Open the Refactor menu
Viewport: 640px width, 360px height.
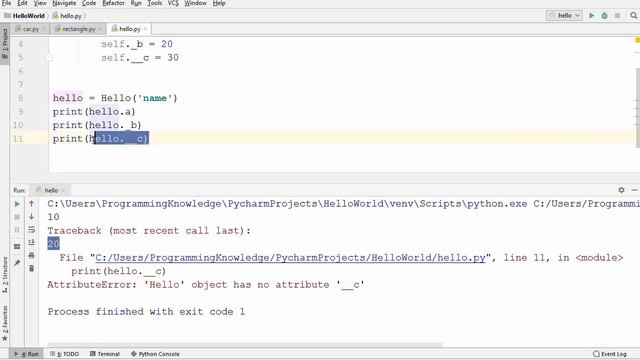point(113,3)
